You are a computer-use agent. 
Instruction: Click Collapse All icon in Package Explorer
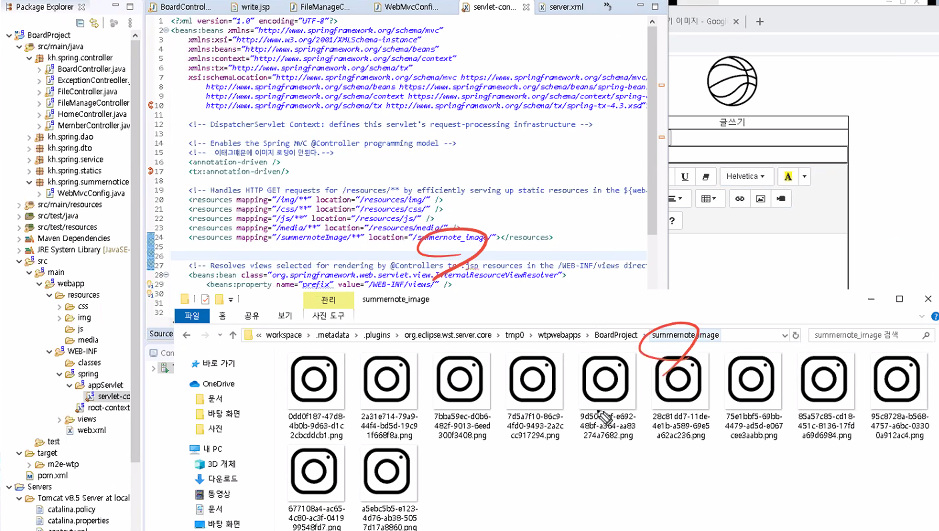(80, 23)
